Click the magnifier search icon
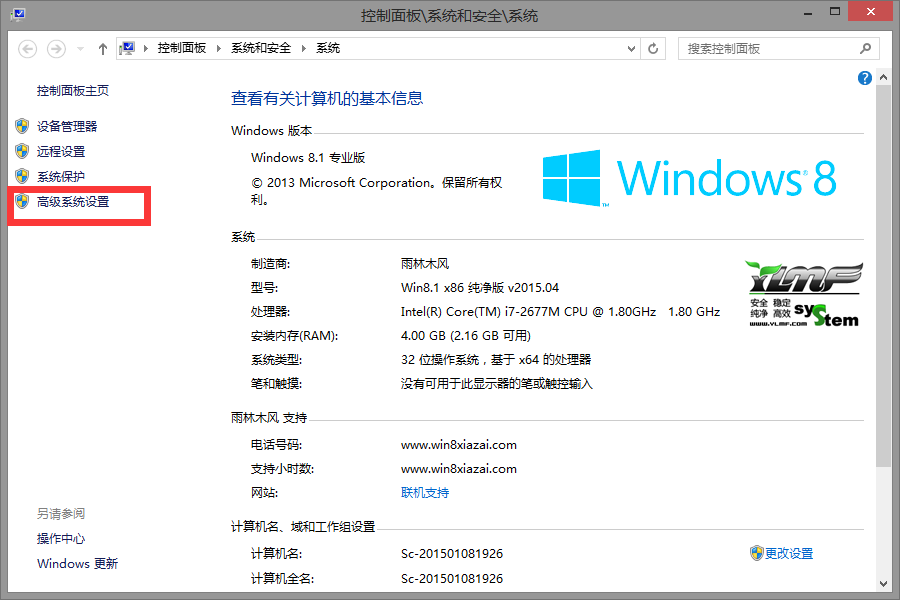900x600 pixels. click(x=866, y=49)
